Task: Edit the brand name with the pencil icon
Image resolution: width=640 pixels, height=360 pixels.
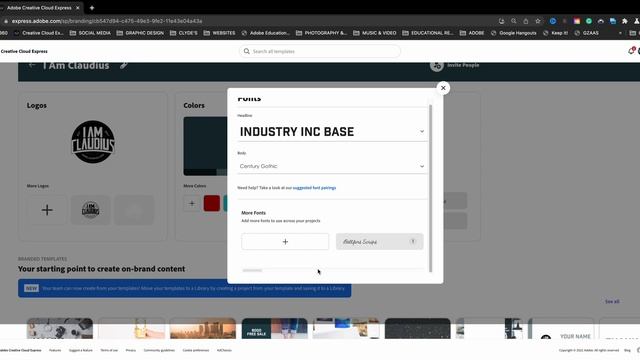Action: 124,65
